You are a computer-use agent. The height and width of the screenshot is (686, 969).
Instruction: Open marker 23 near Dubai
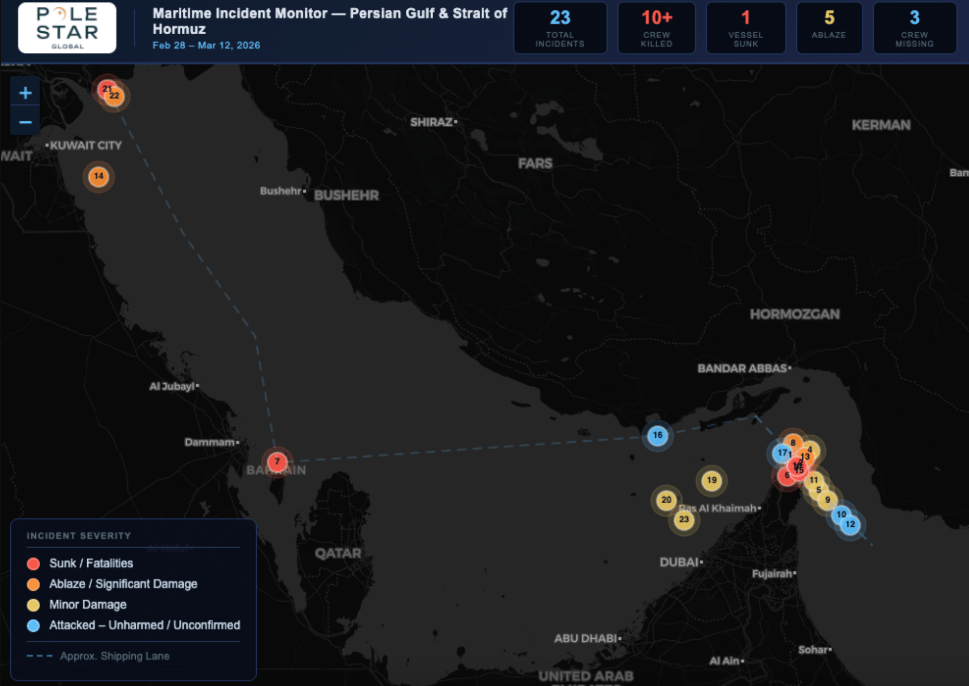(x=684, y=519)
